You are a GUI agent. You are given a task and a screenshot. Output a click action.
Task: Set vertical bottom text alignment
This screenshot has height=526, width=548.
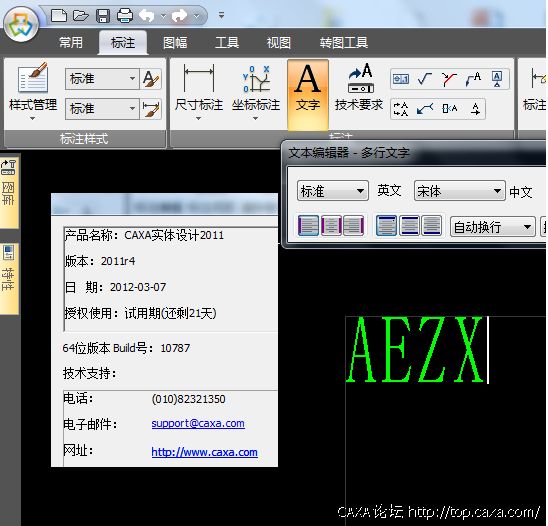click(x=432, y=226)
